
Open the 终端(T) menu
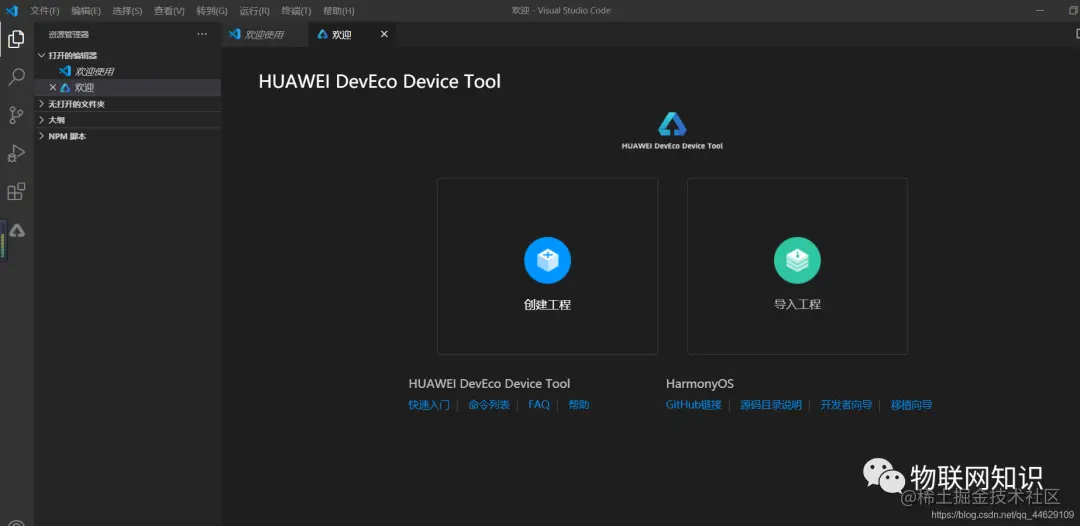click(296, 11)
